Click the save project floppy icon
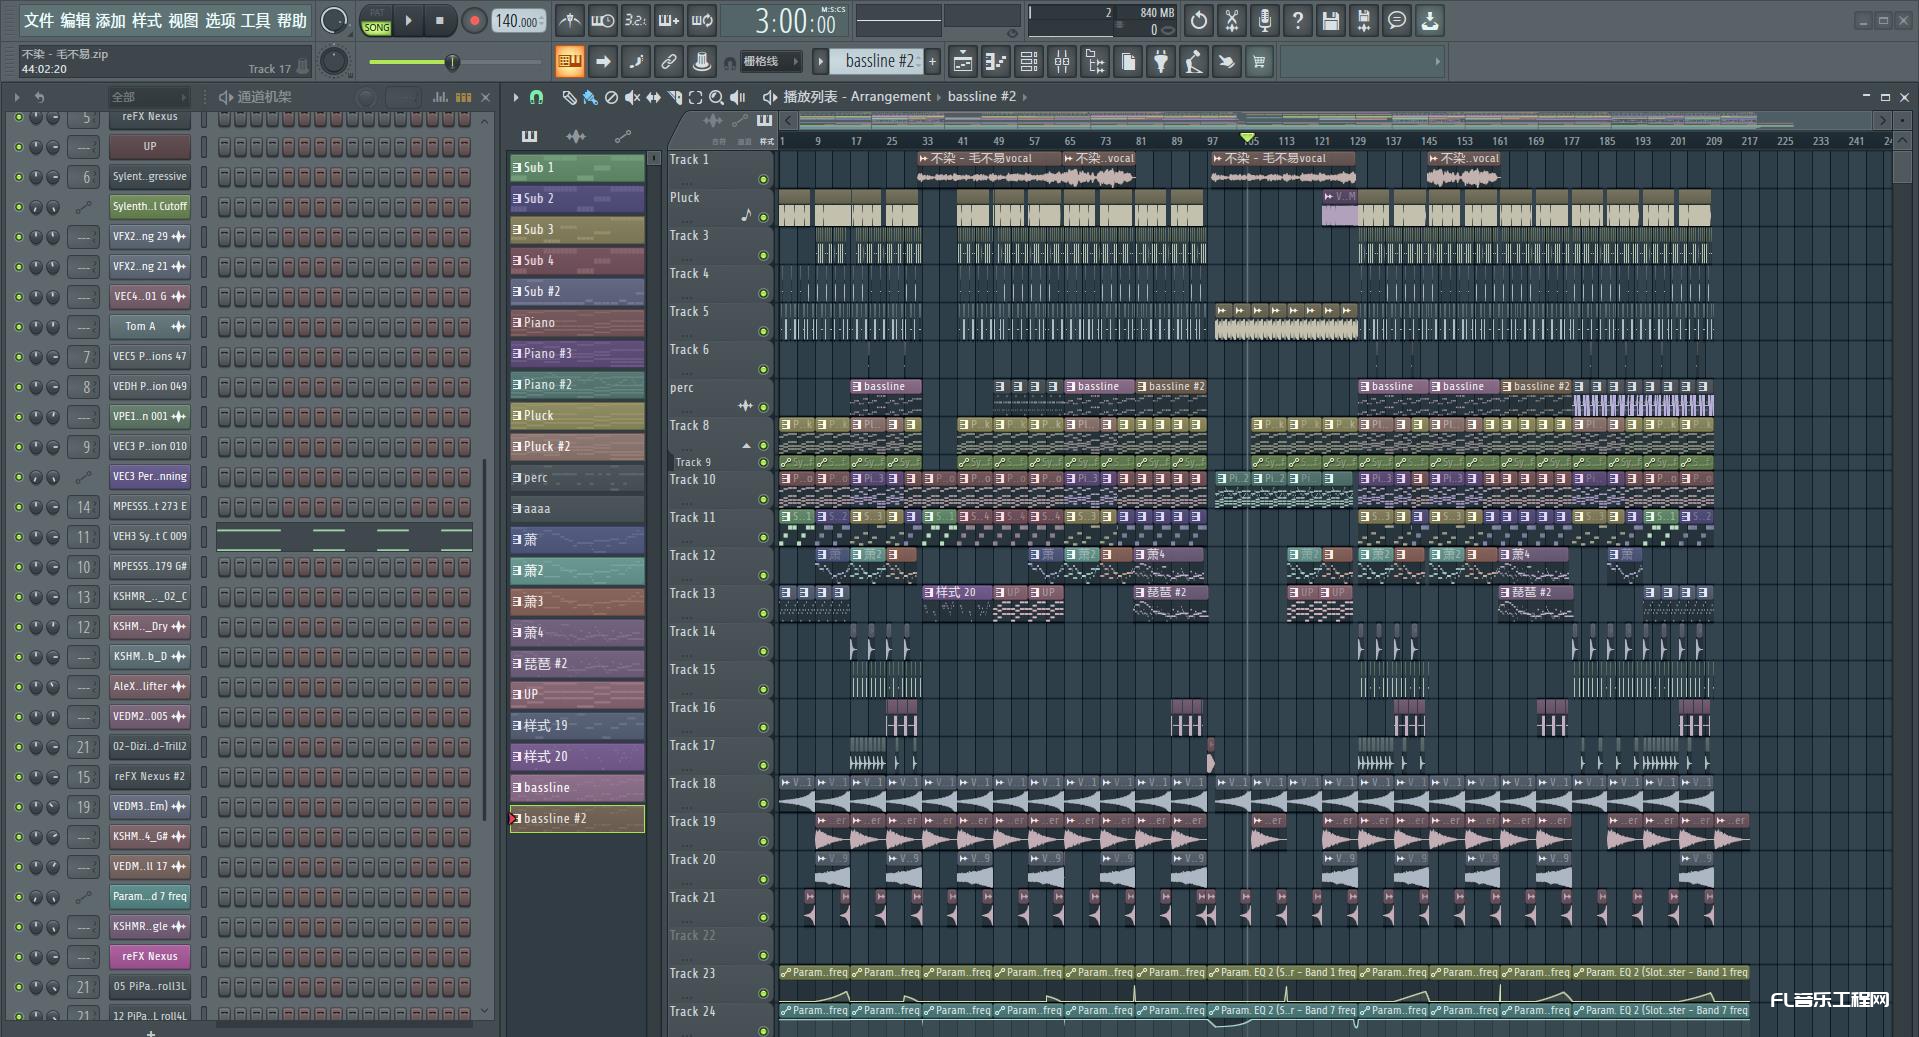This screenshot has width=1919, height=1037. coord(1330,20)
